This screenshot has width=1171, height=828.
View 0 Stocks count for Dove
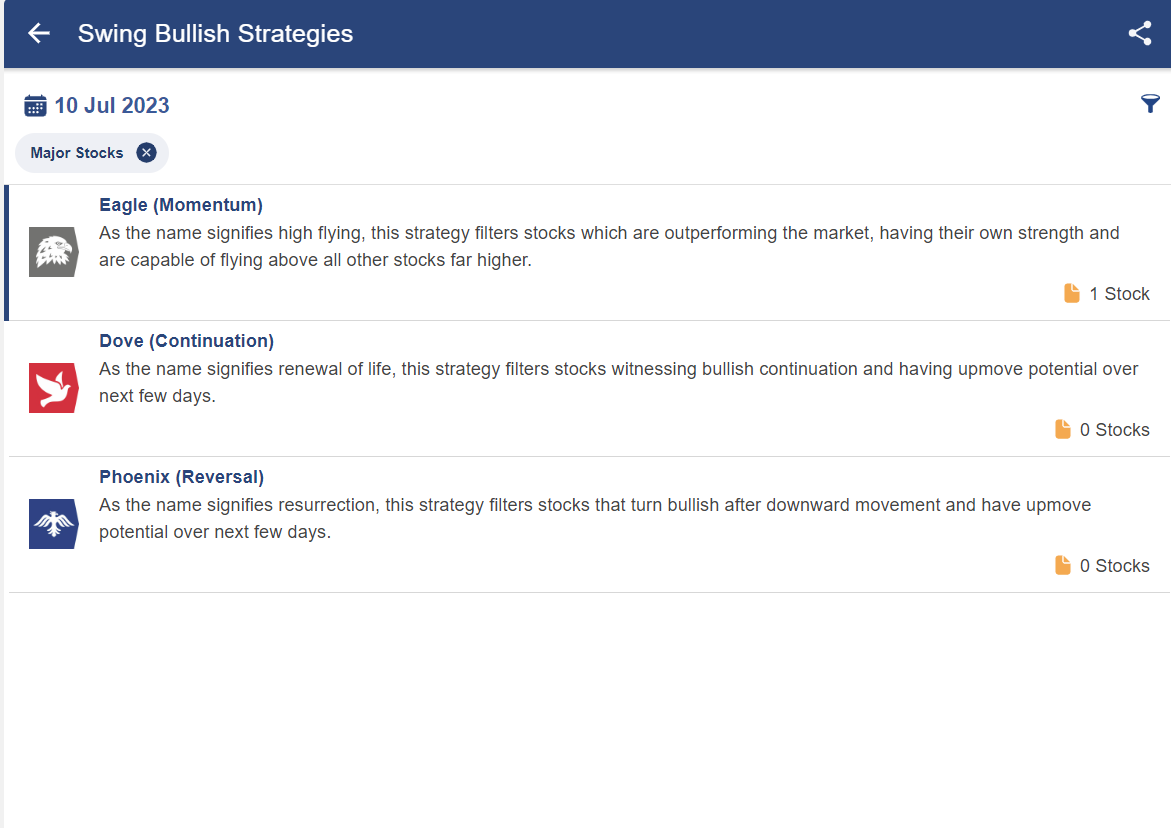click(1114, 429)
